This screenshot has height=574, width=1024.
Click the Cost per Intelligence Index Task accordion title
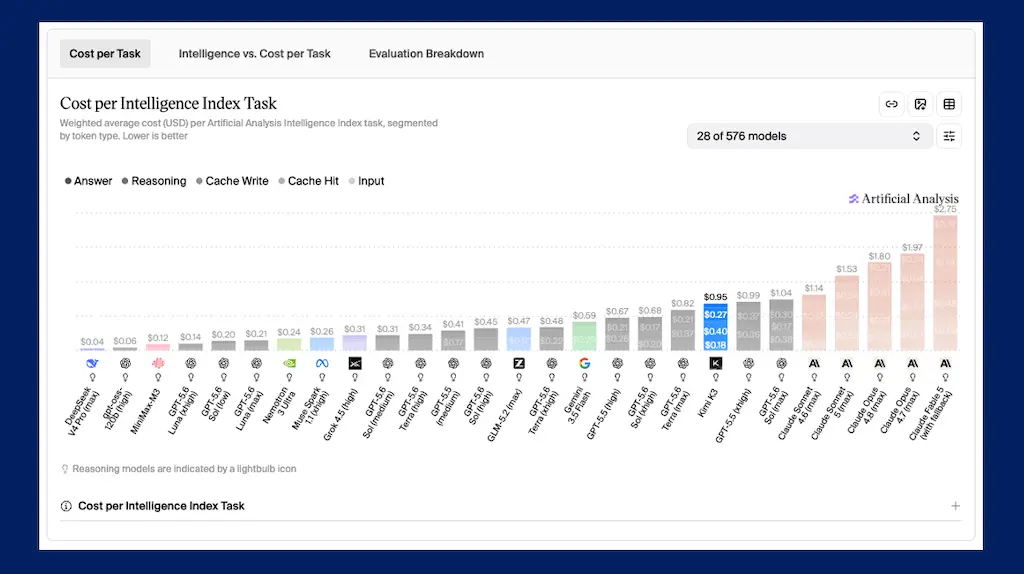pyautogui.click(x=161, y=506)
